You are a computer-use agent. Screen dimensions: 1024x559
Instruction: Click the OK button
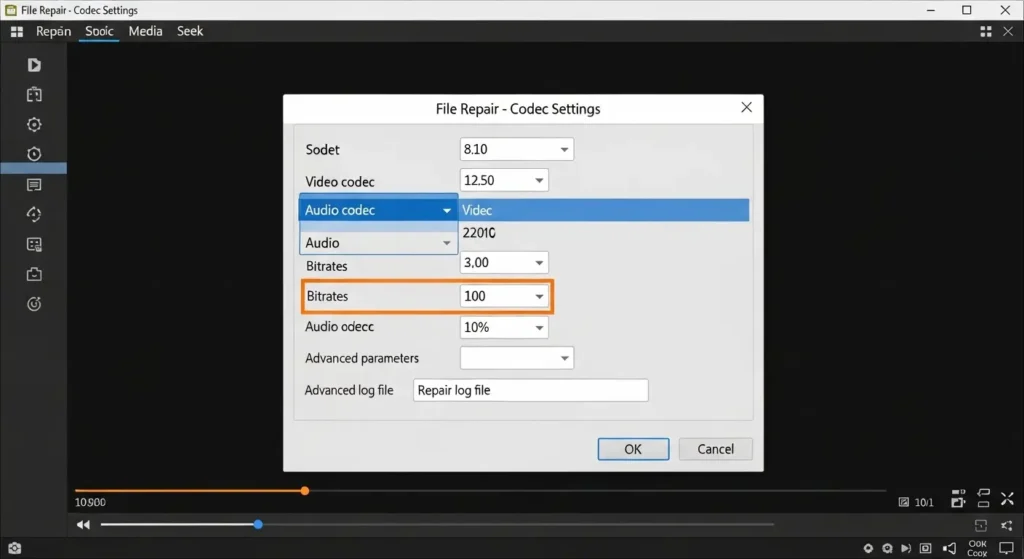tap(633, 449)
